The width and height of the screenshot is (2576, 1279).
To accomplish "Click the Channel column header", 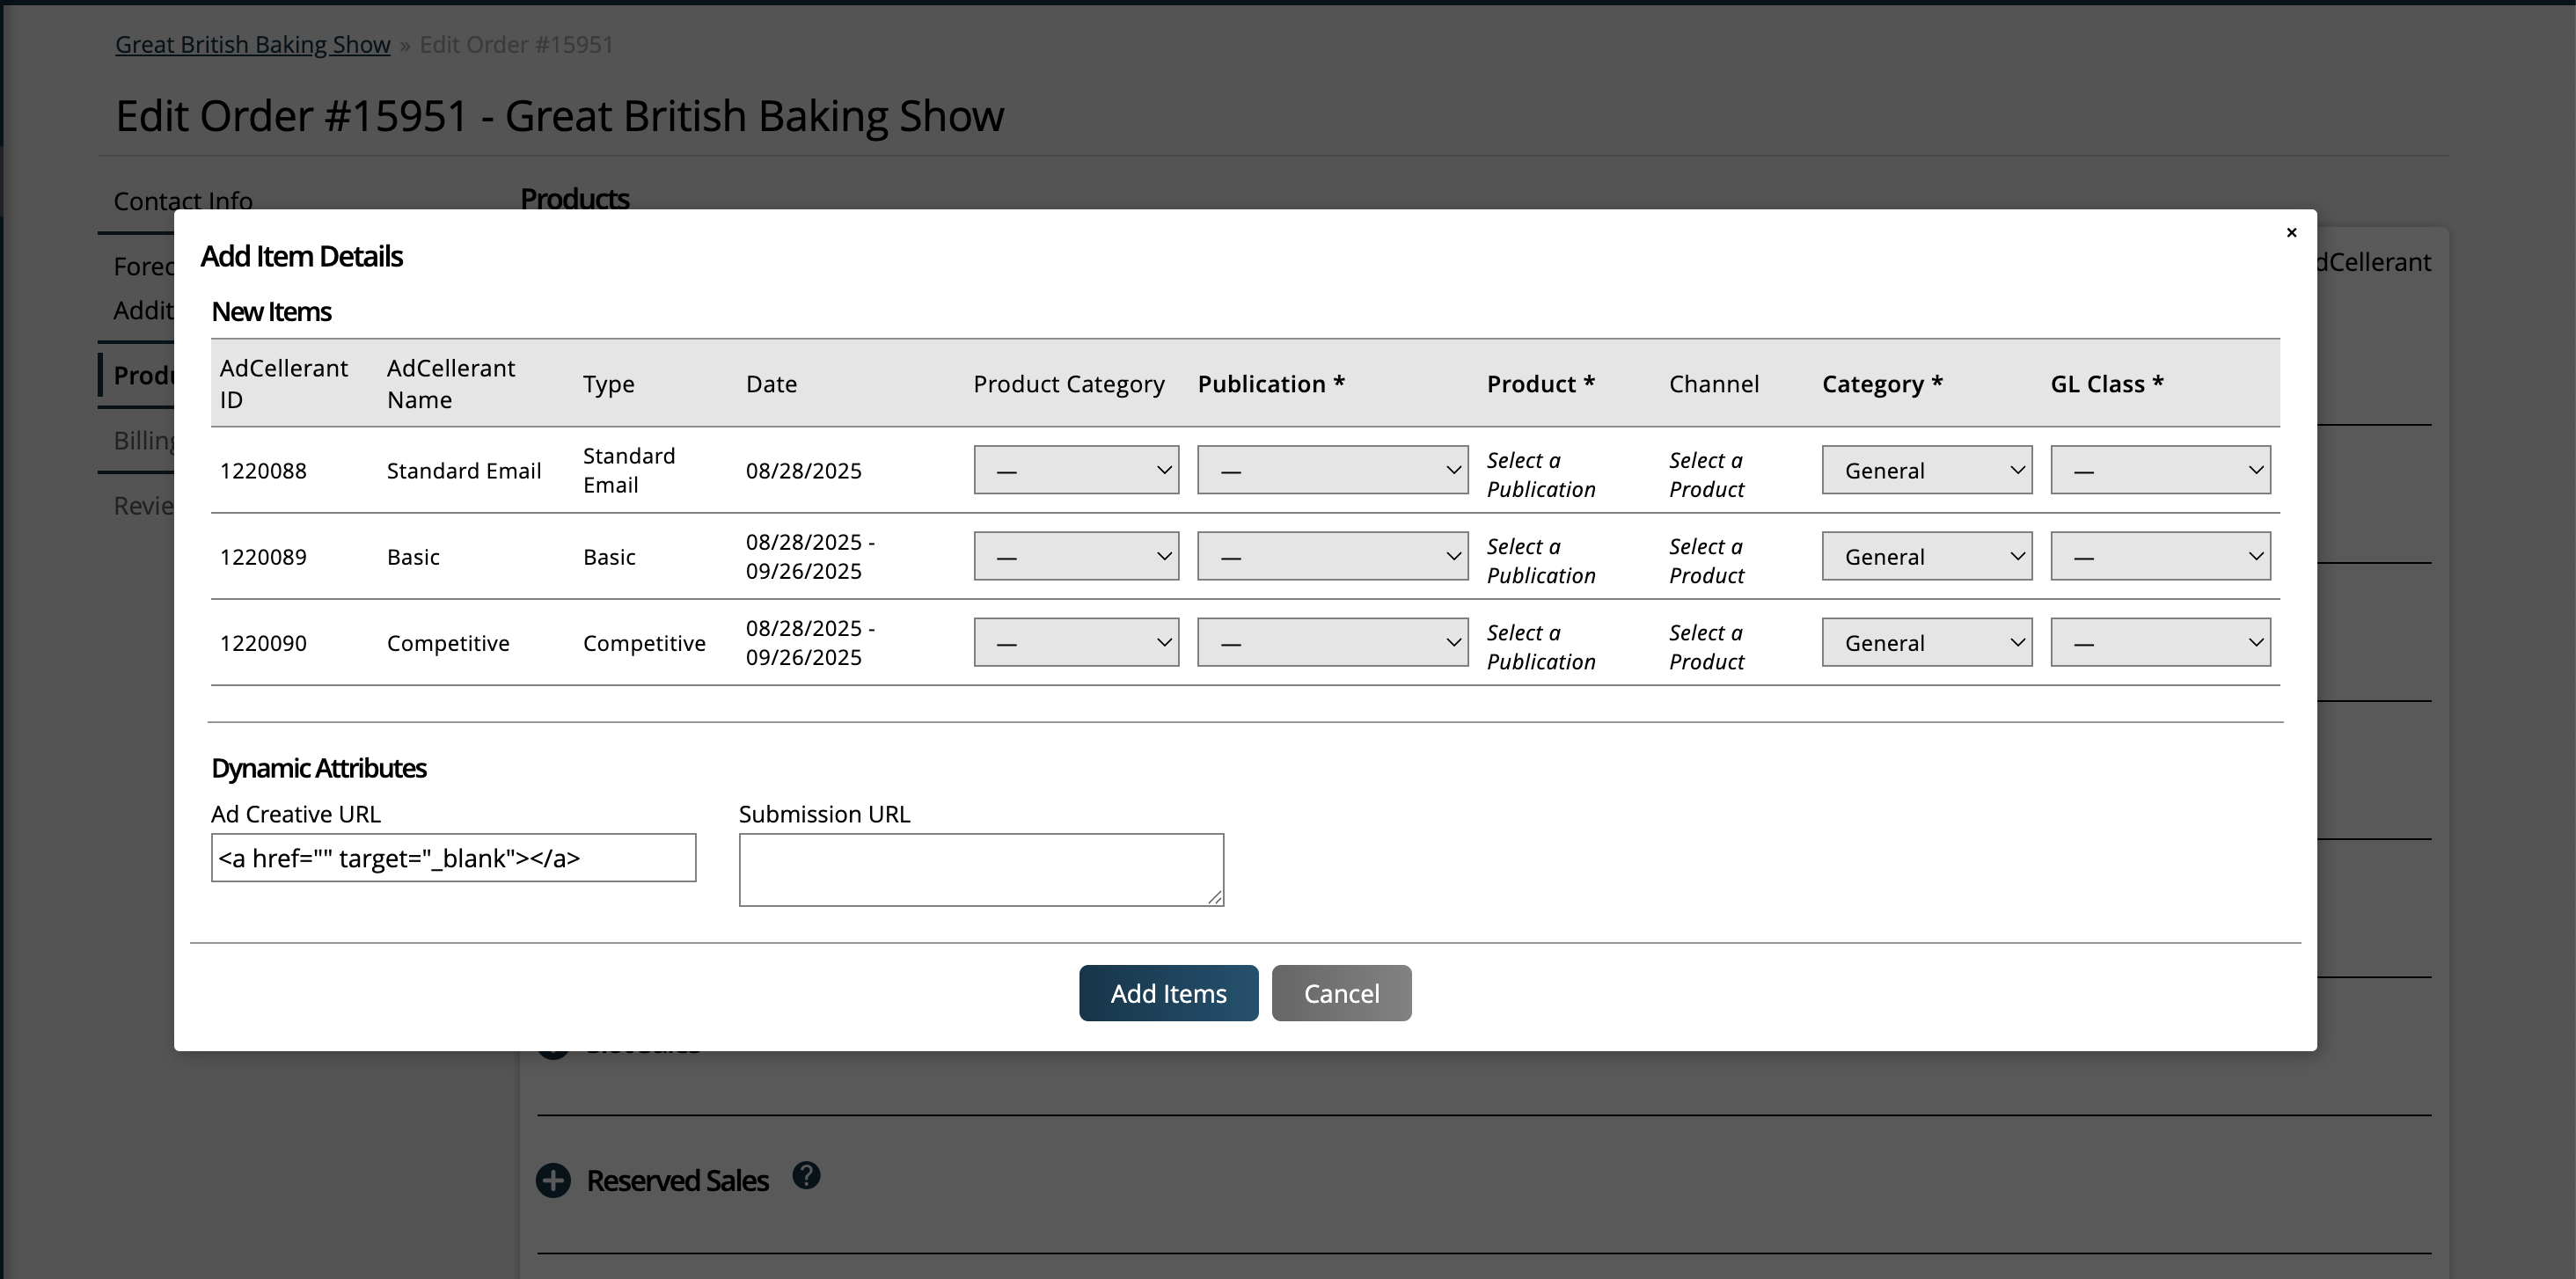I will (1713, 384).
